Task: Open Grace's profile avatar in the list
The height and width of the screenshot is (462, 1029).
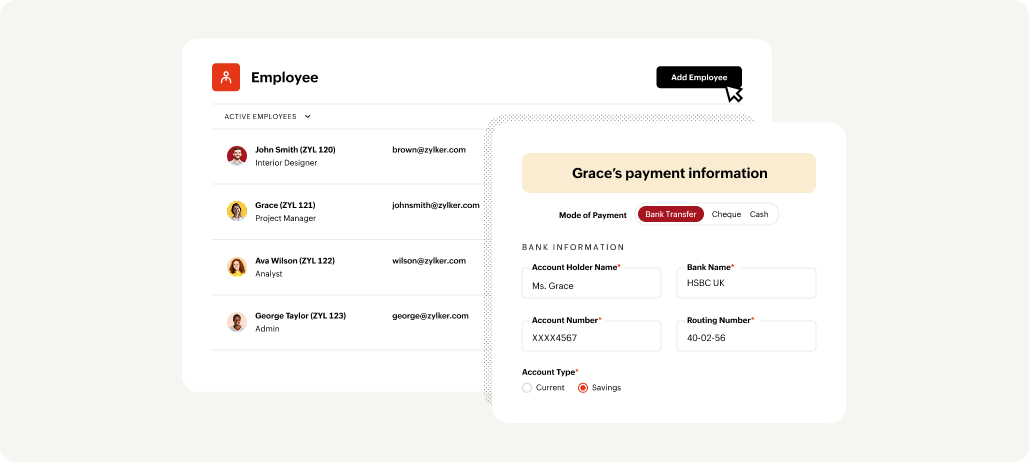Action: point(237,211)
